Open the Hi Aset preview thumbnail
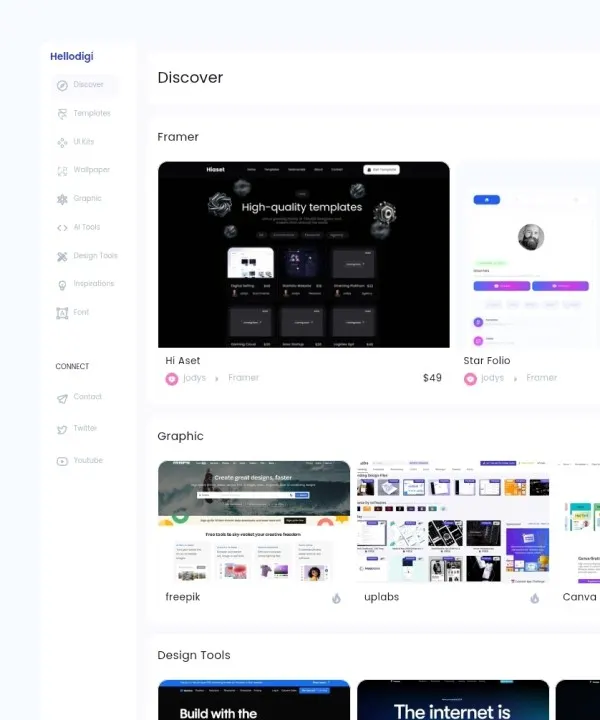 click(x=304, y=254)
